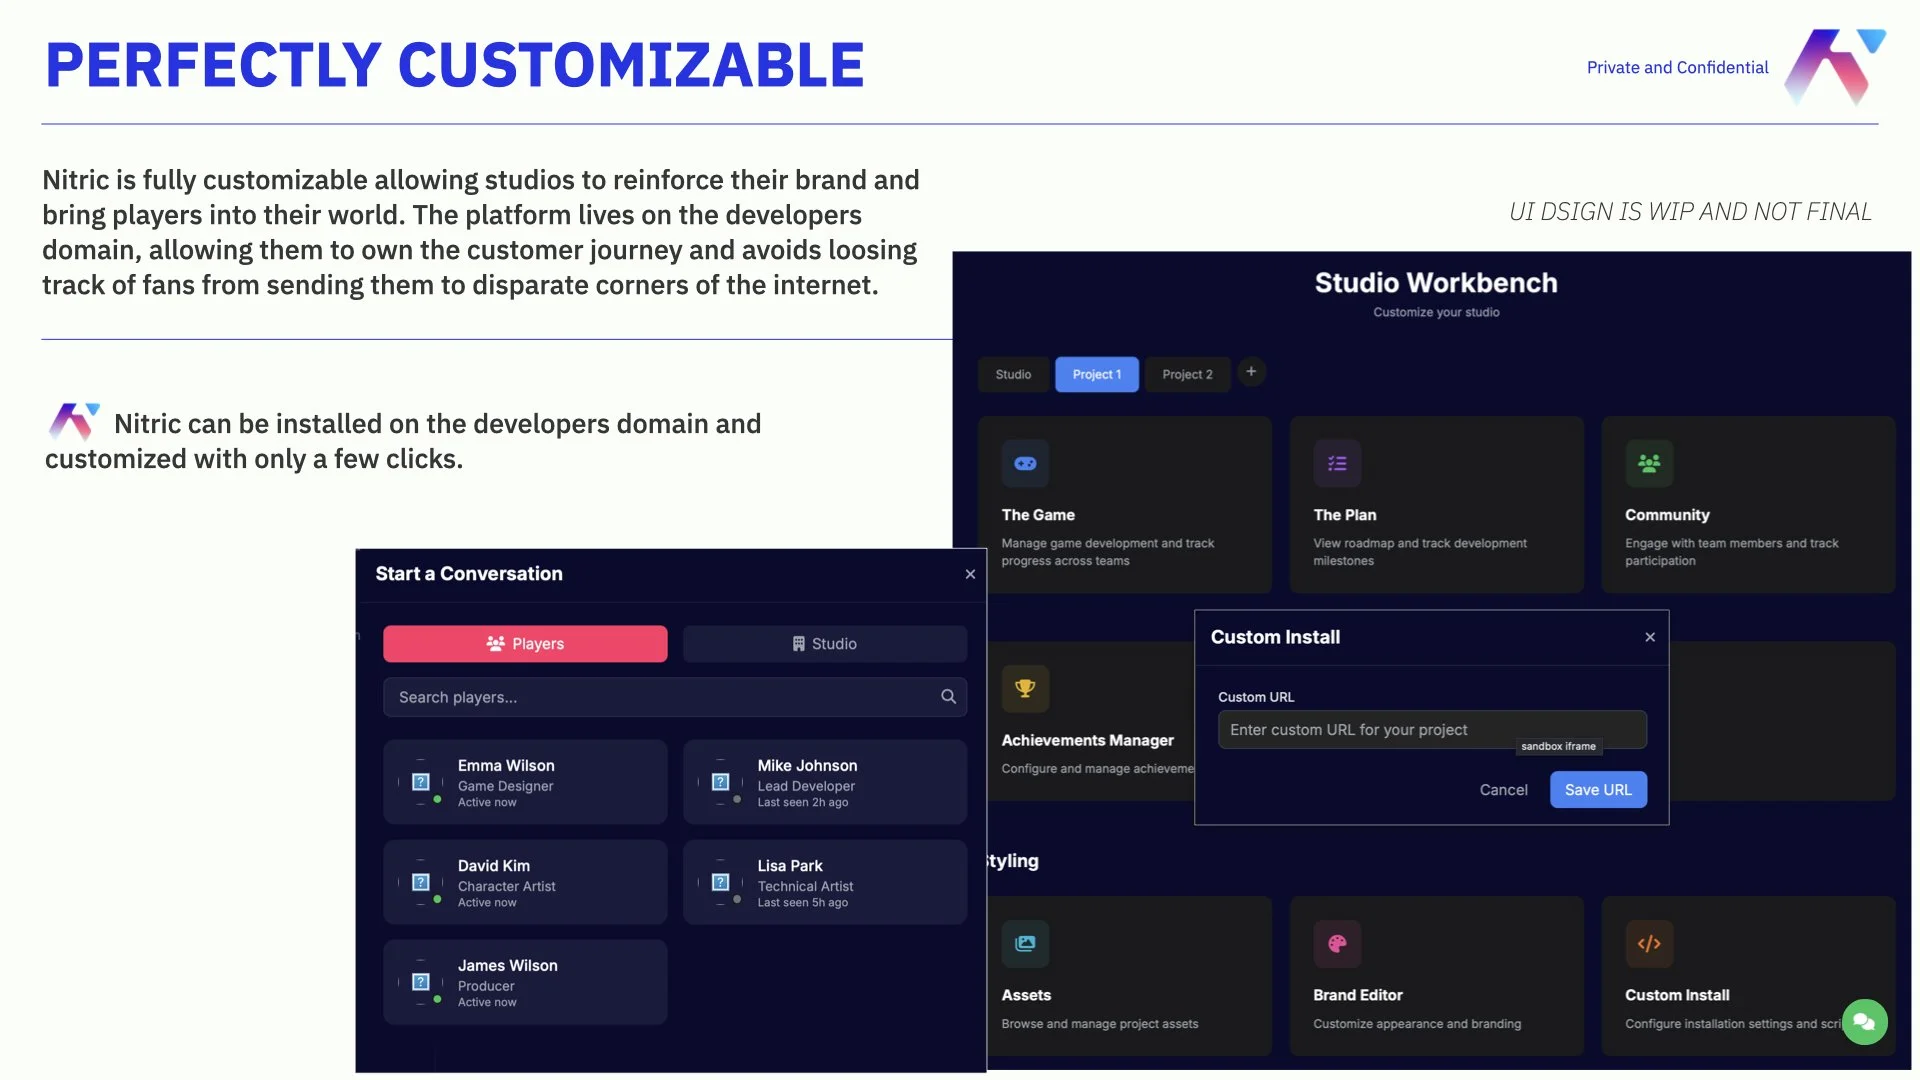Click The Plan checklist icon
This screenshot has width=1920, height=1080.
pos(1337,464)
